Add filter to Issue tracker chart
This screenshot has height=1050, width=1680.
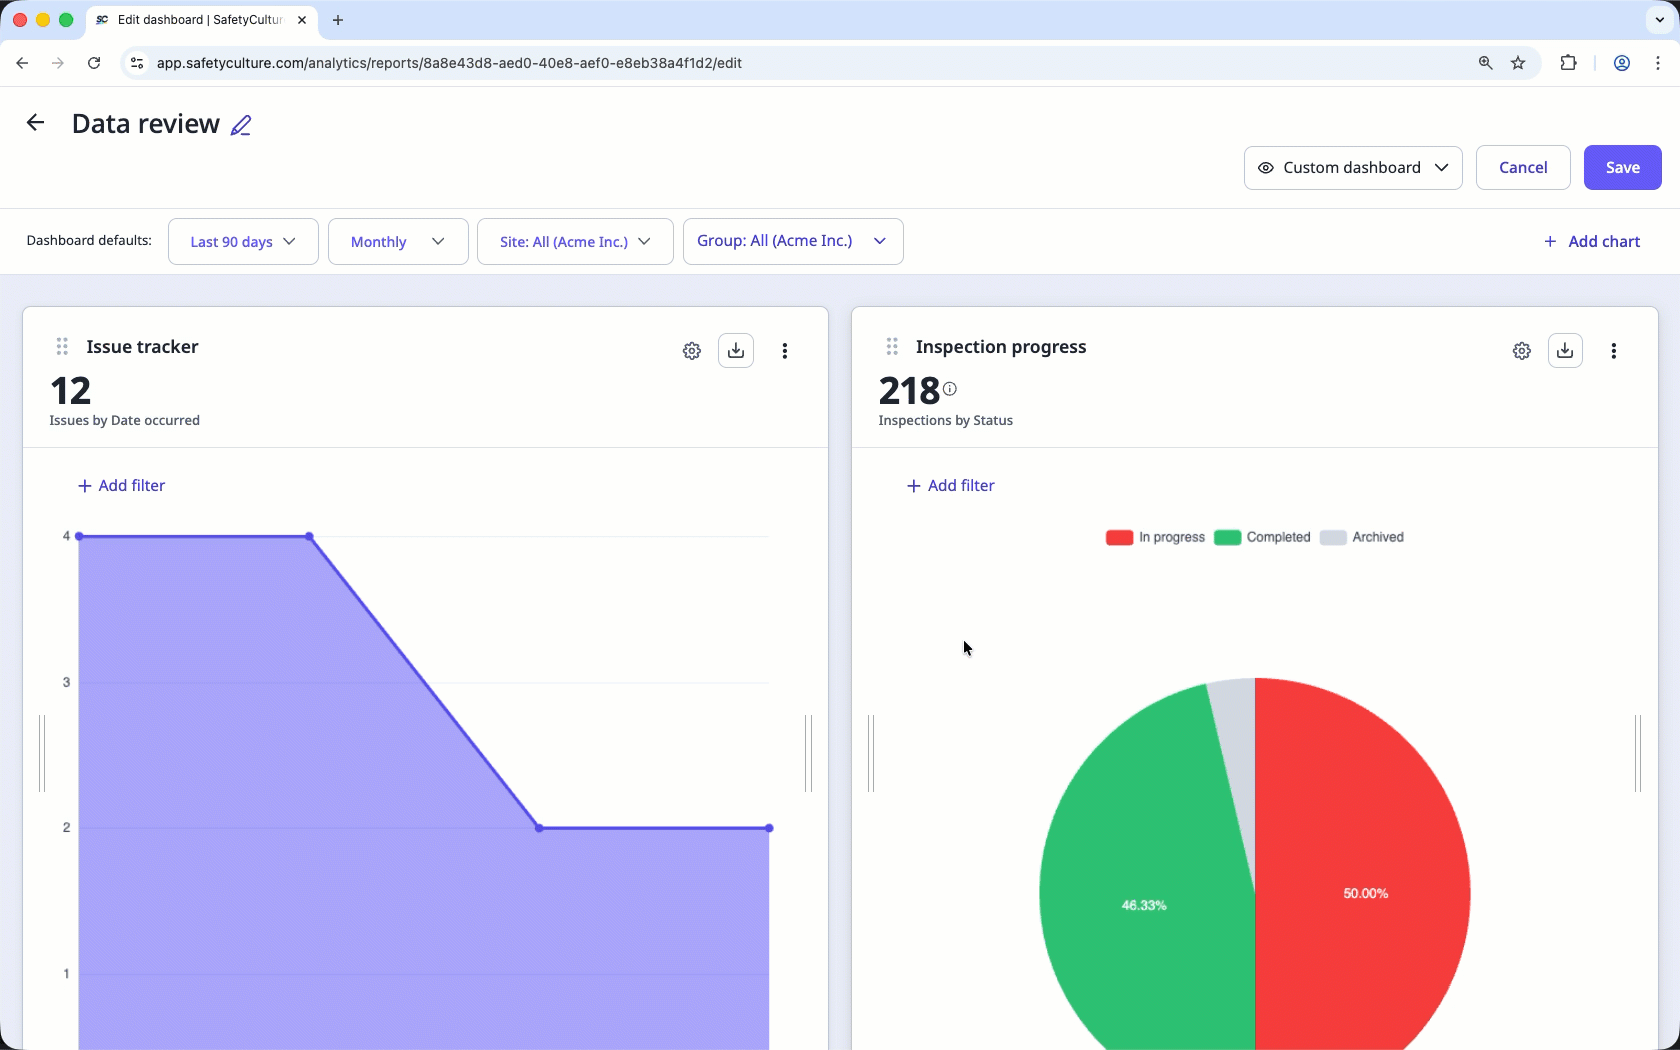[x=121, y=485]
